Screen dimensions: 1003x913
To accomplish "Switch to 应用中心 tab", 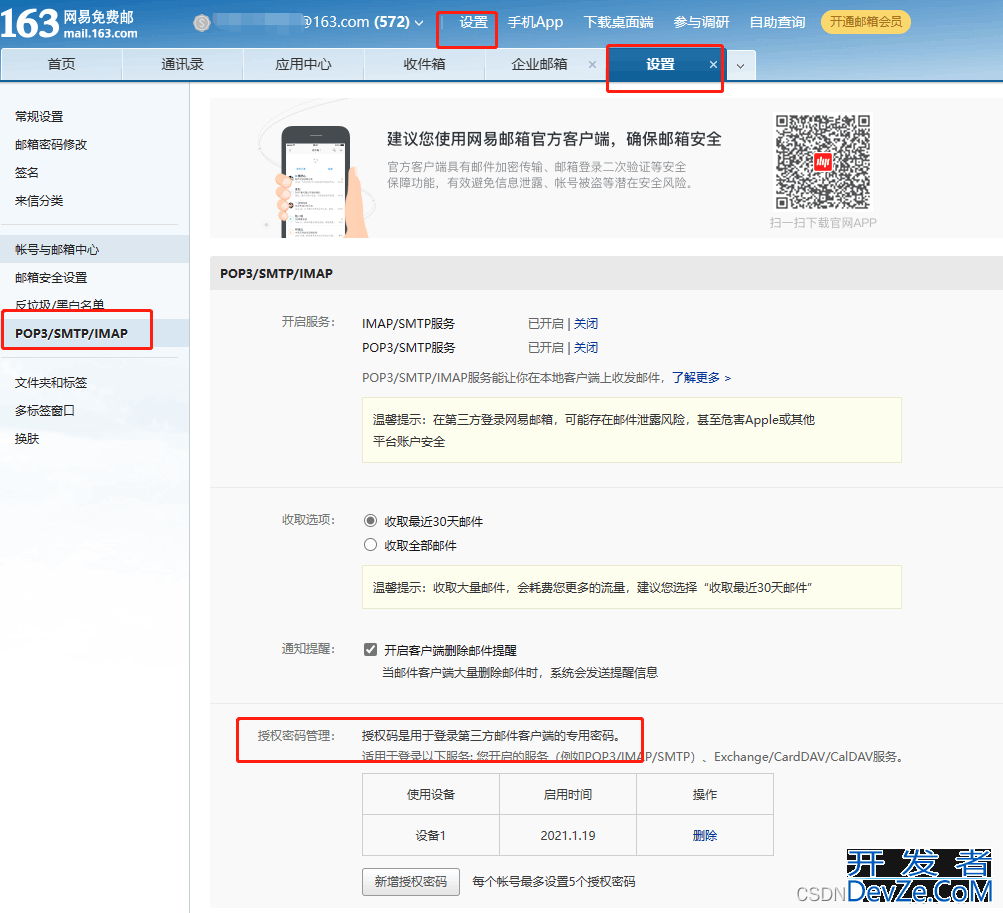I will pyautogui.click(x=303, y=64).
